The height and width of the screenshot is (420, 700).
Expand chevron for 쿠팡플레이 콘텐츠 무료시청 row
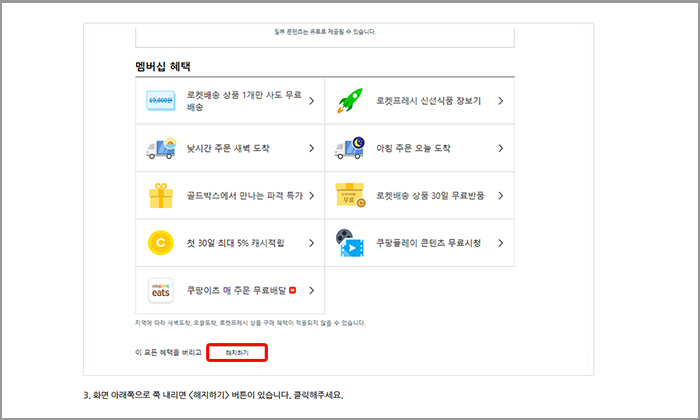(x=501, y=243)
